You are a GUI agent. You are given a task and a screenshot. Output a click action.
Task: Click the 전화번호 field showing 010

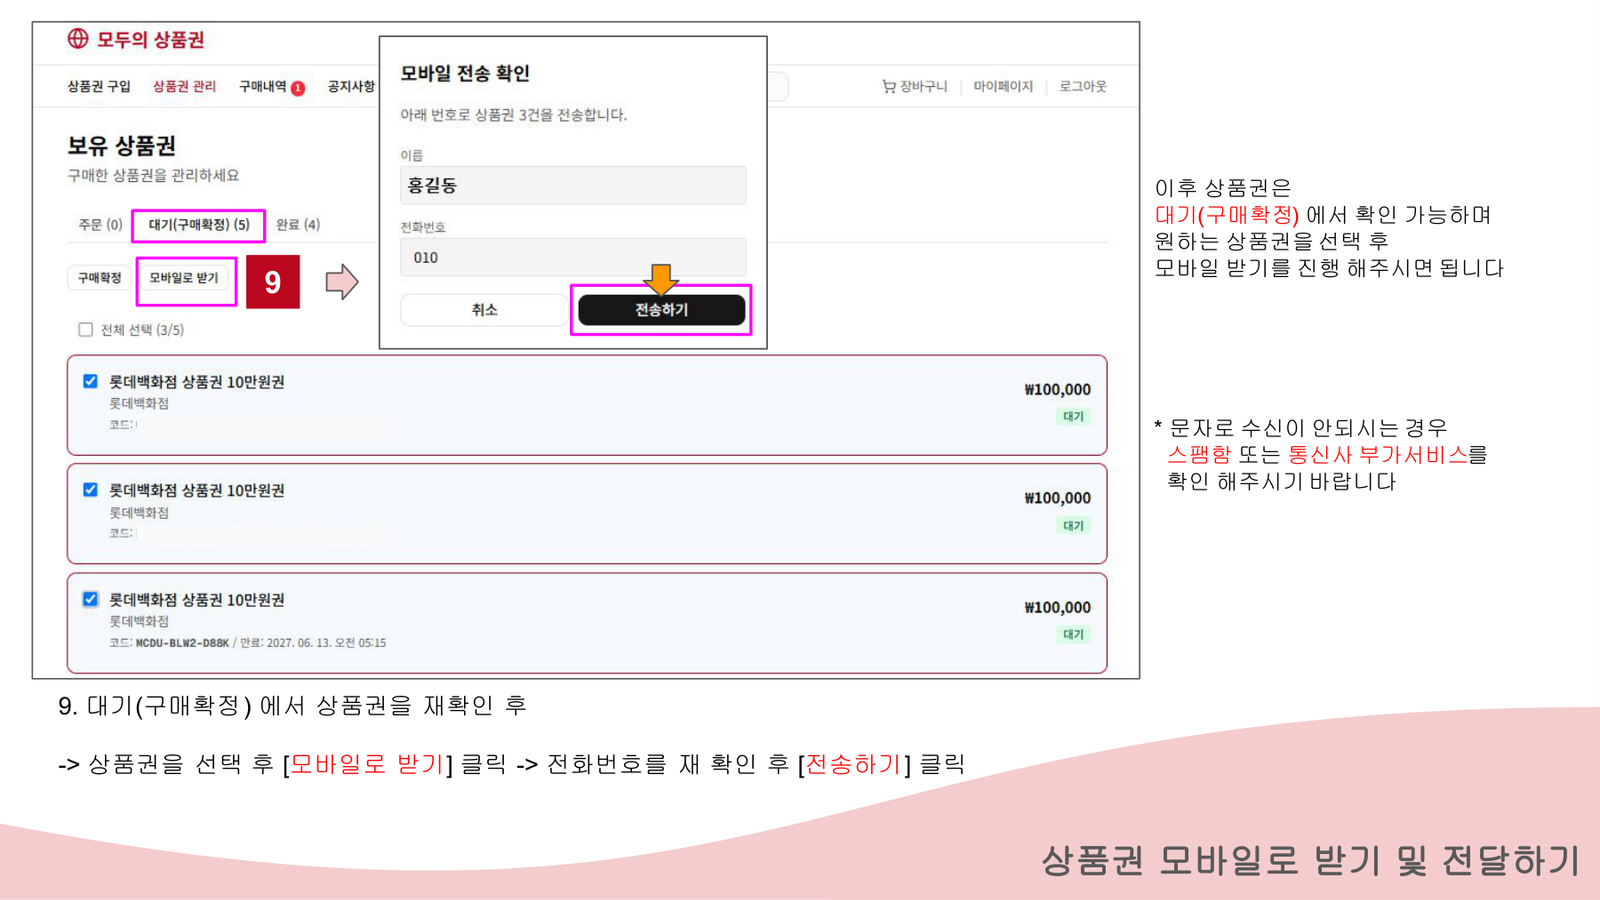[x=573, y=257]
